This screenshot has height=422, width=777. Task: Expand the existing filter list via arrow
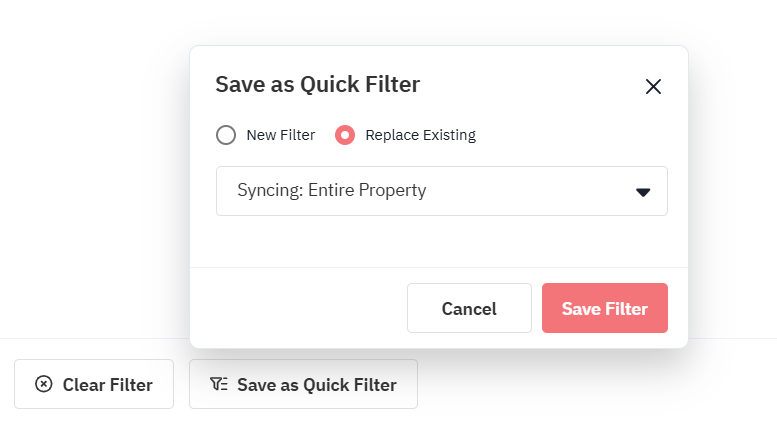(x=643, y=192)
